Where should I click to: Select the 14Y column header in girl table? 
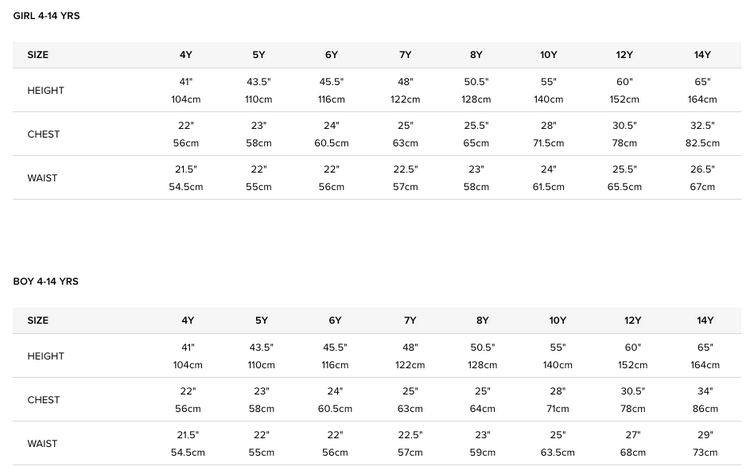coord(702,55)
